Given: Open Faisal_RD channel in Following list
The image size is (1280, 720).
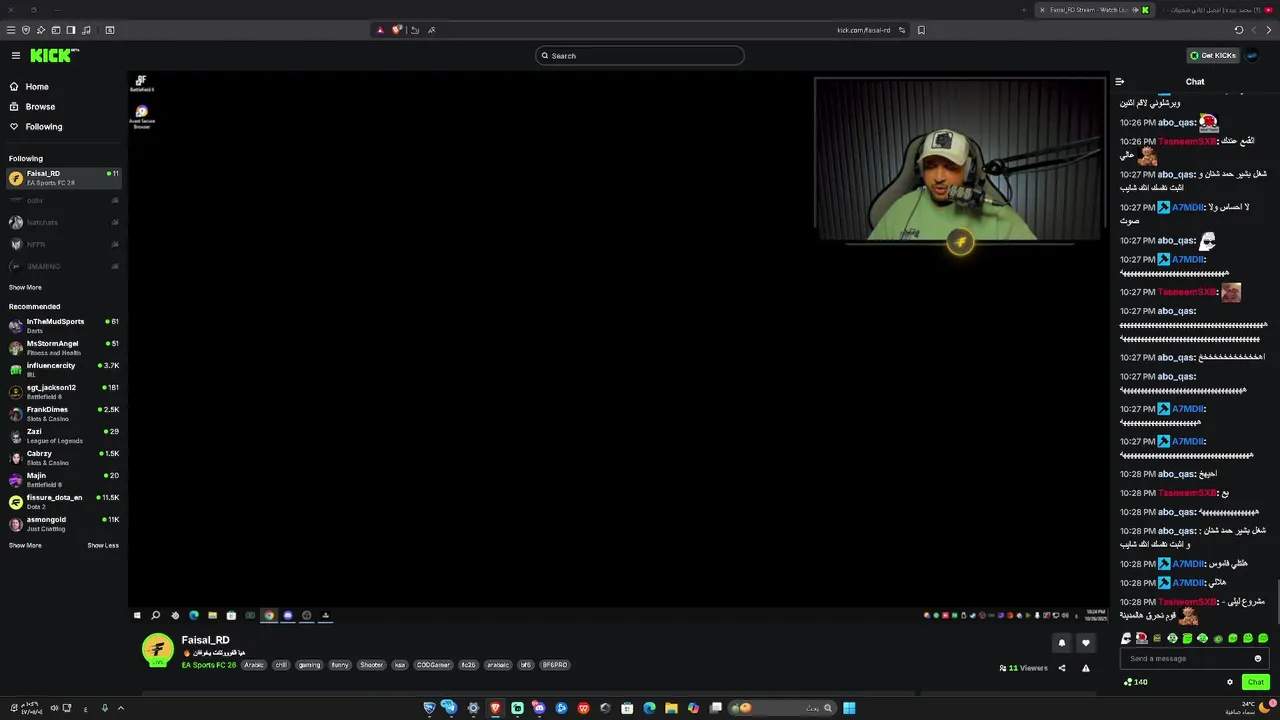Looking at the screenshot, I should point(64,178).
